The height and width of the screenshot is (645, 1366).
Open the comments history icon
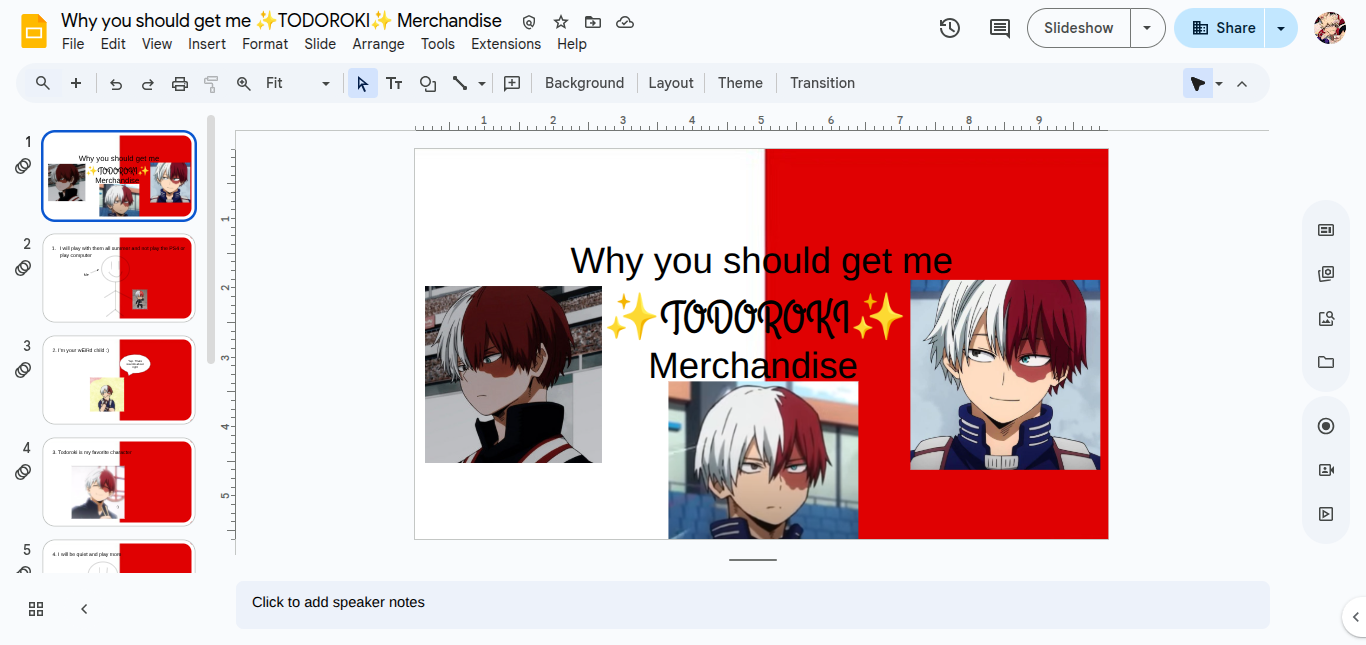(1000, 28)
